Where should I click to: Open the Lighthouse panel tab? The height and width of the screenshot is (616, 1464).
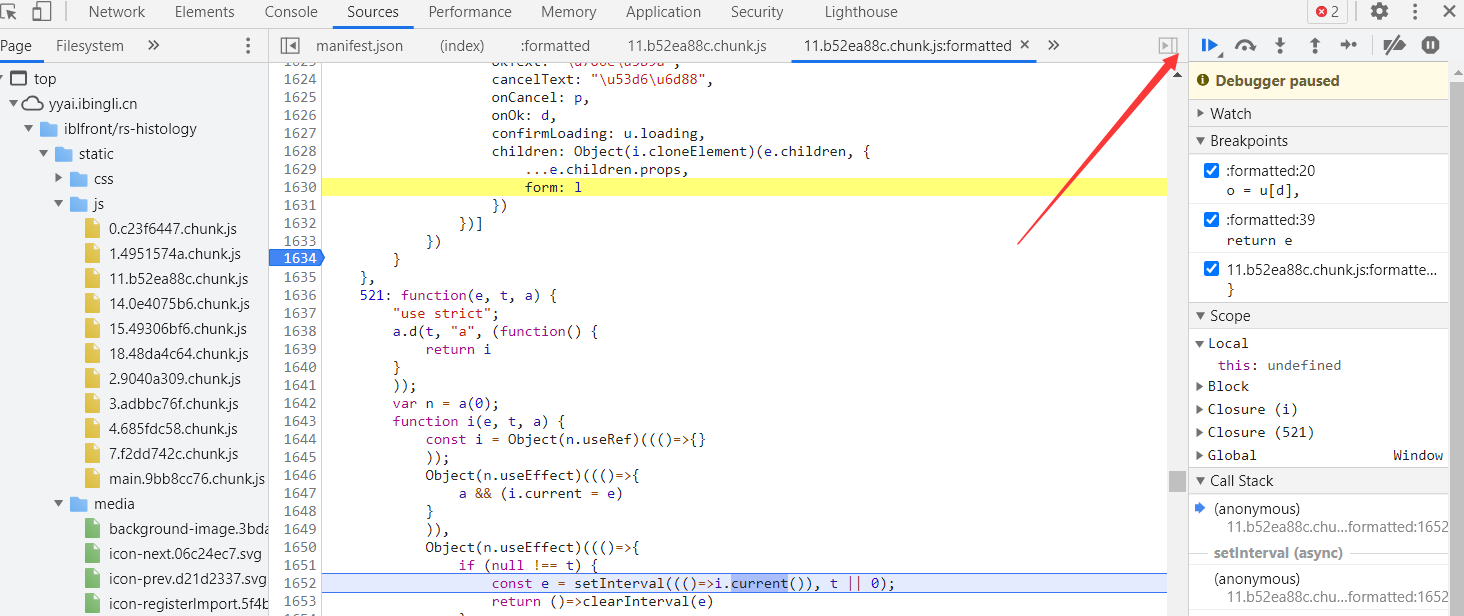point(861,12)
